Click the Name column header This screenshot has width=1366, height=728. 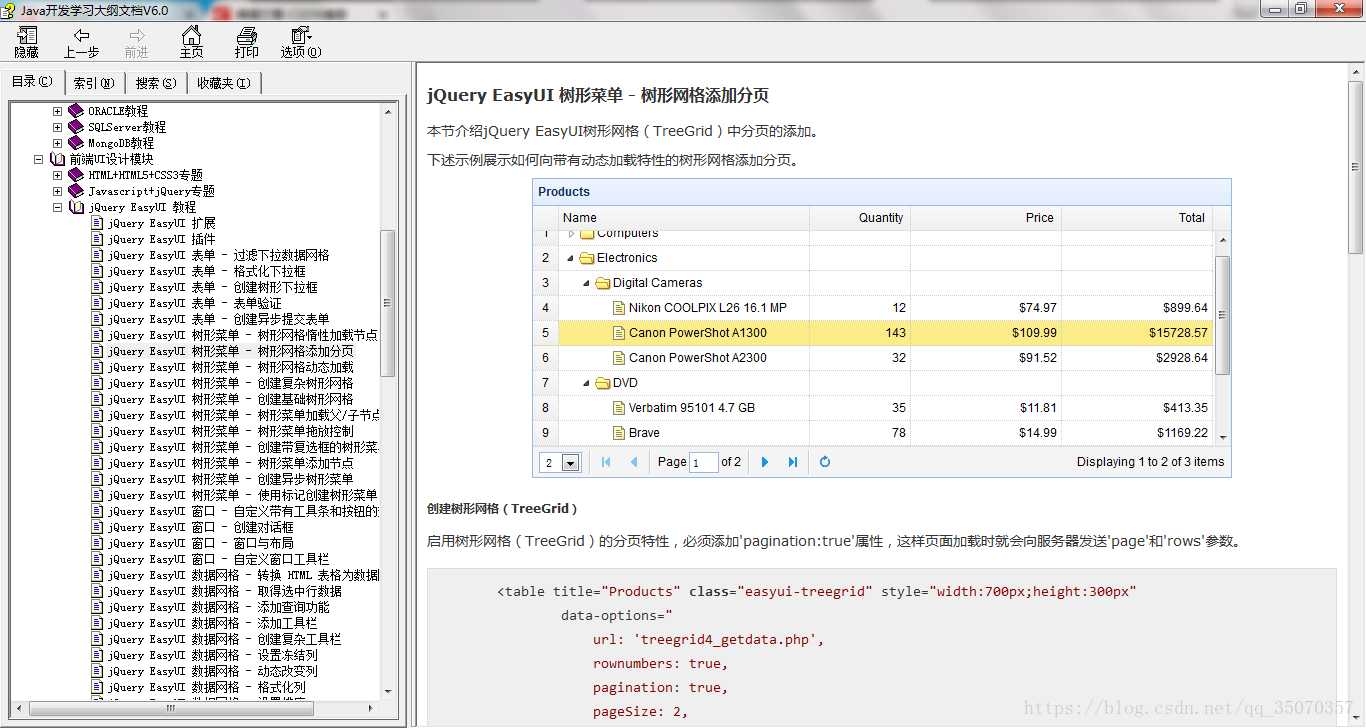684,218
